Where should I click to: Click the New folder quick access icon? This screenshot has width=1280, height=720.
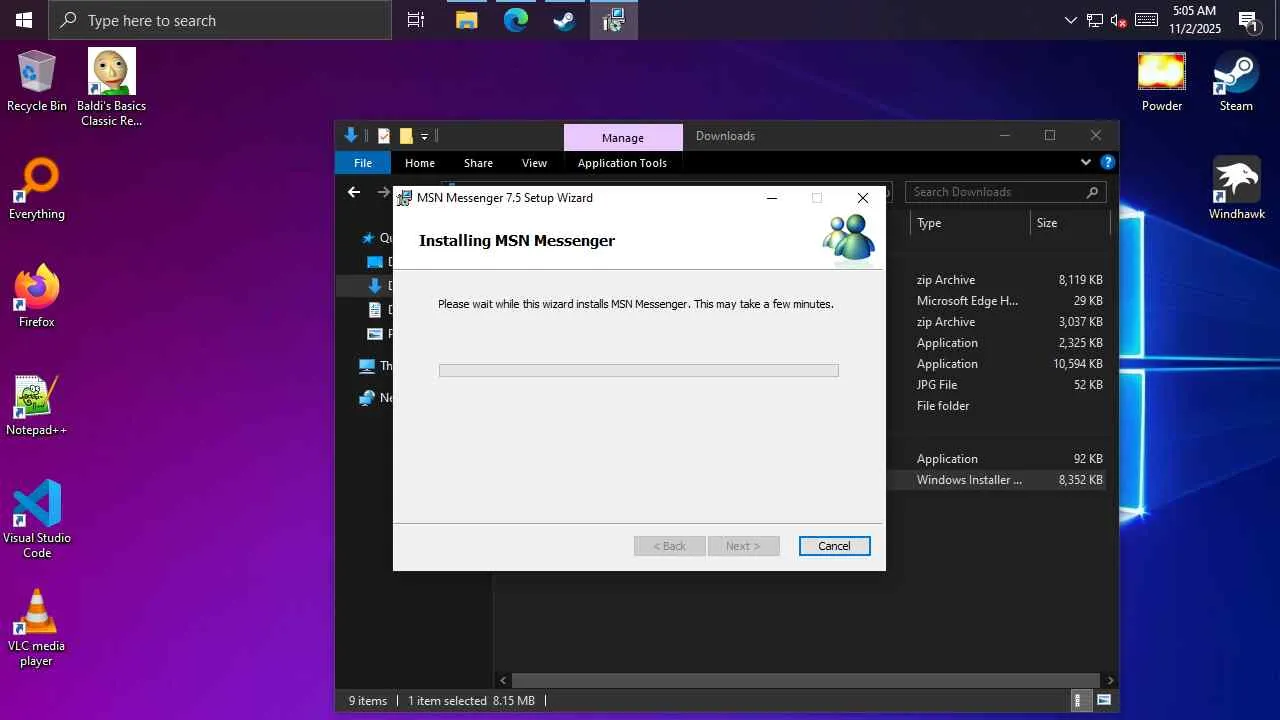[x=406, y=136]
